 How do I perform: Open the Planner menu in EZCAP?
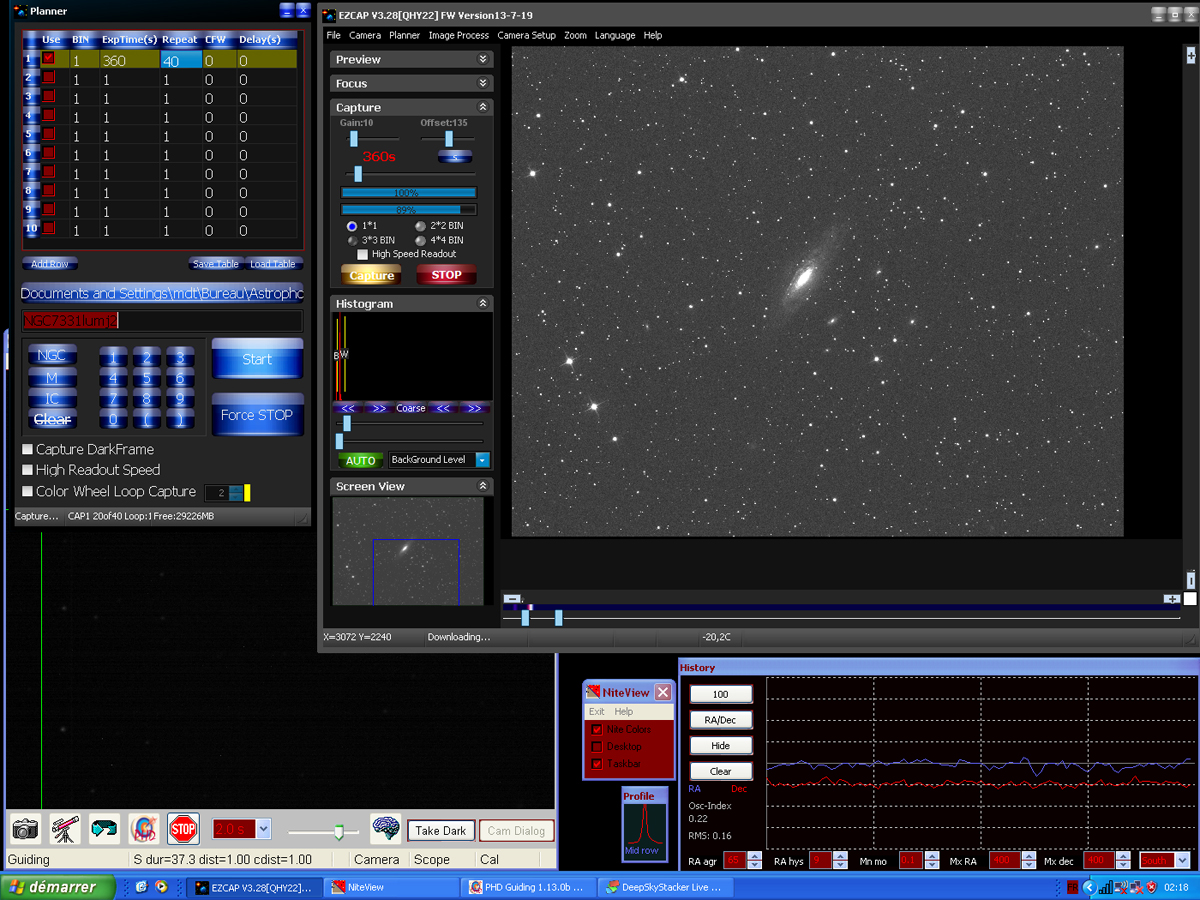coord(404,35)
